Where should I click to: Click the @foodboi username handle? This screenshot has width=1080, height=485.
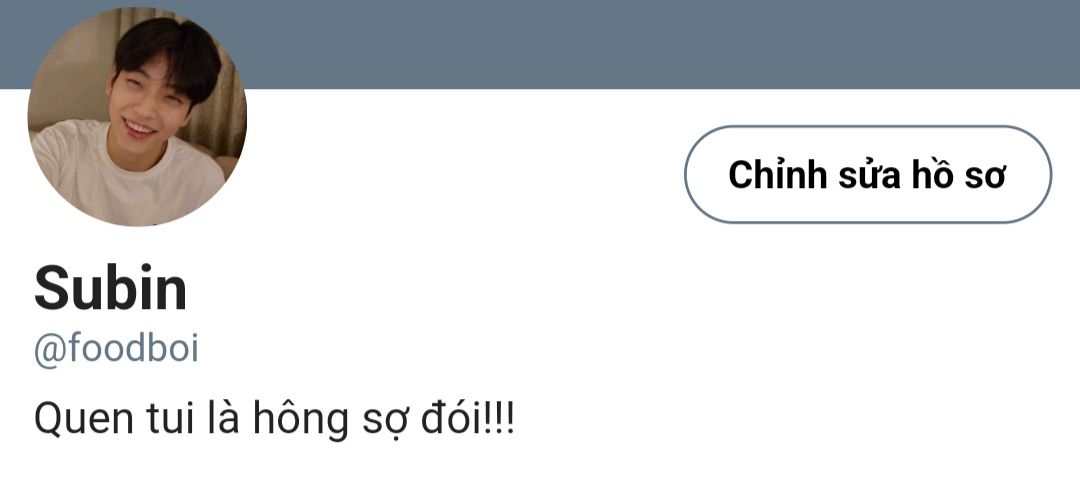[x=116, y=350]
